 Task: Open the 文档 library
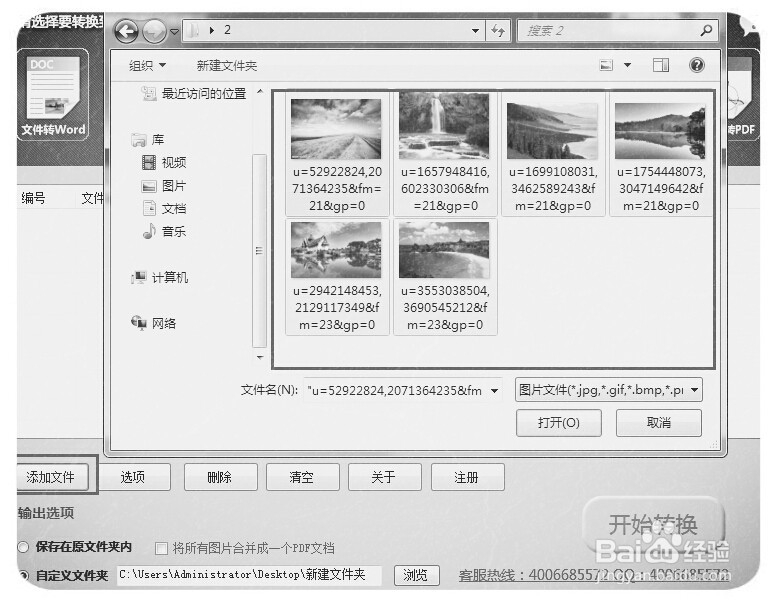[164, 208]
